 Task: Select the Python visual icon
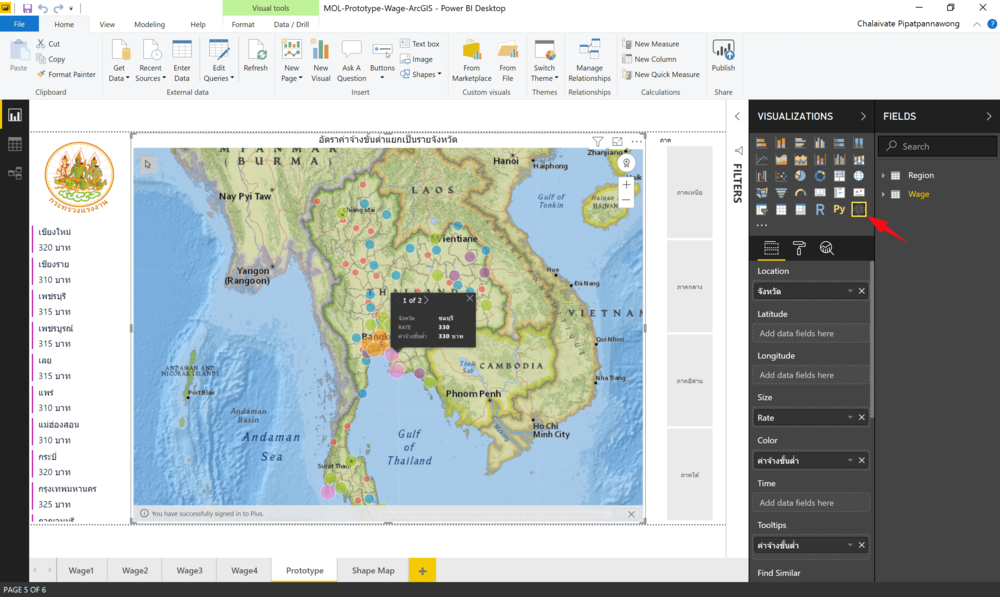click(x=839, y=209)
